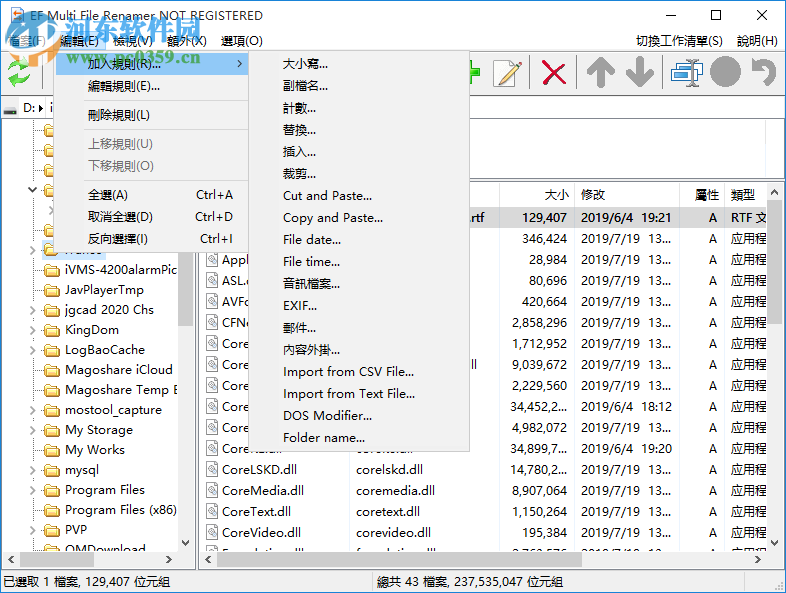Image resolution: width=786 pixels, height=593 pixels.
Task: Choose 反向選擇(I) from the menu
Action: 152,239
